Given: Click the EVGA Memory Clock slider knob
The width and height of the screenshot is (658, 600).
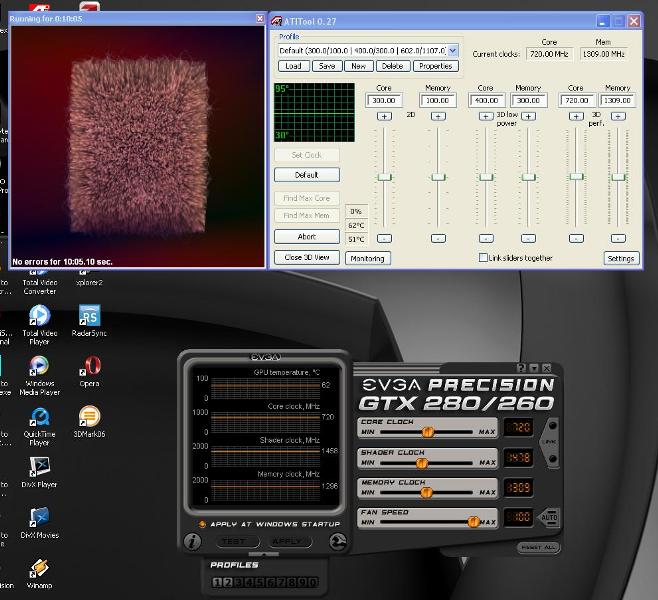Looking at the screenshot, I should [x=426, y=493].
